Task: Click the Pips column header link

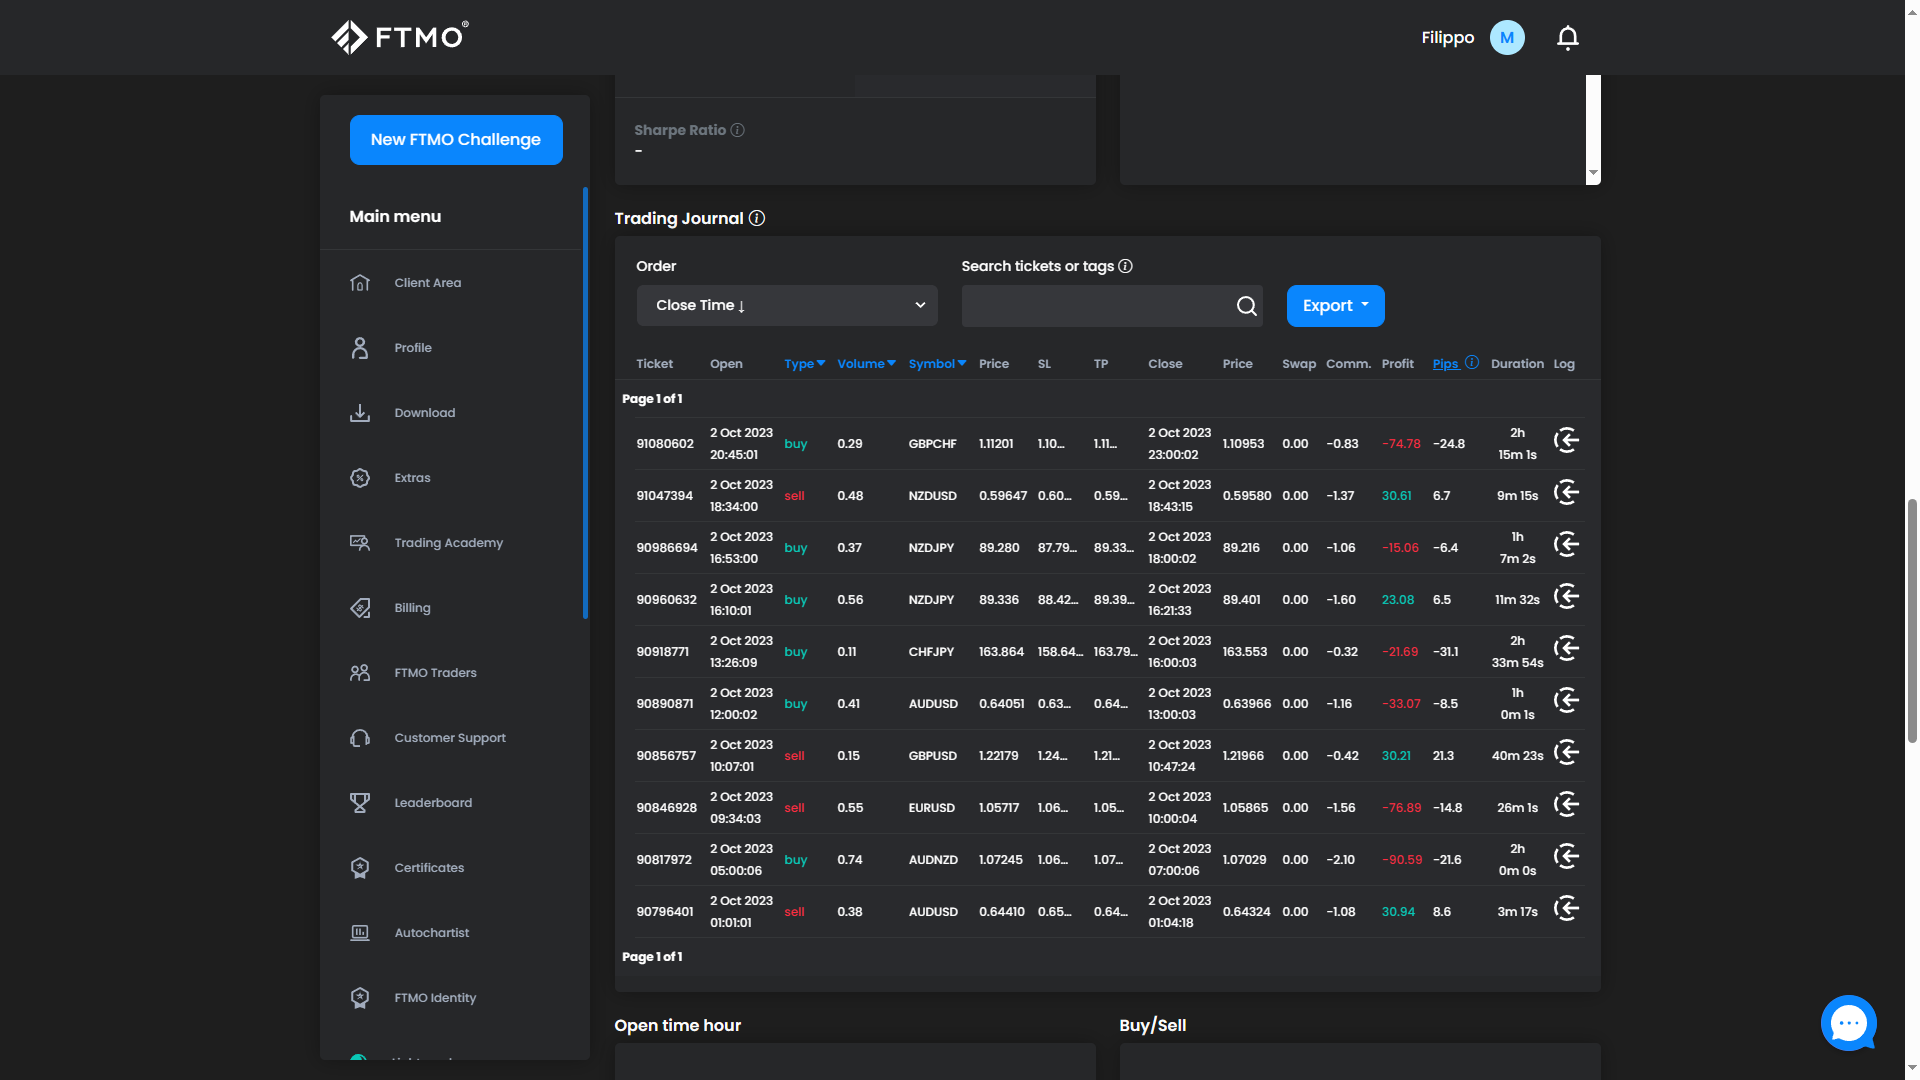Action: tap(1445, 364)
